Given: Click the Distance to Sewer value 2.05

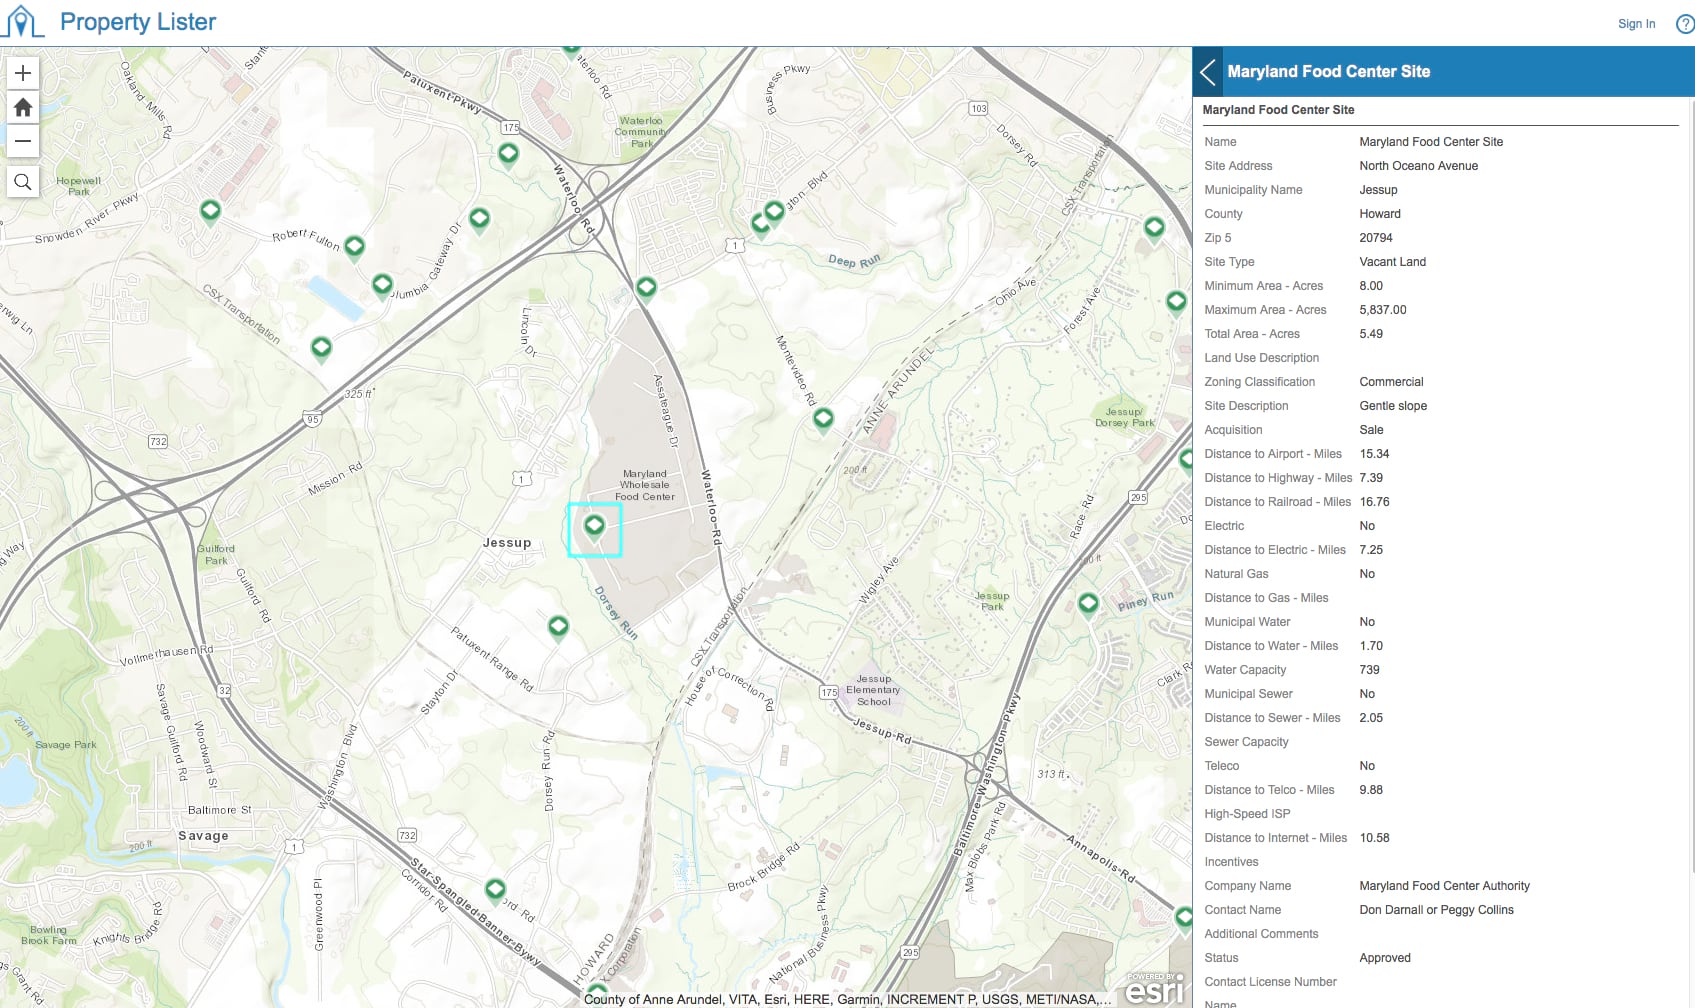Looking at the screenshot, I should [1371, 718].
